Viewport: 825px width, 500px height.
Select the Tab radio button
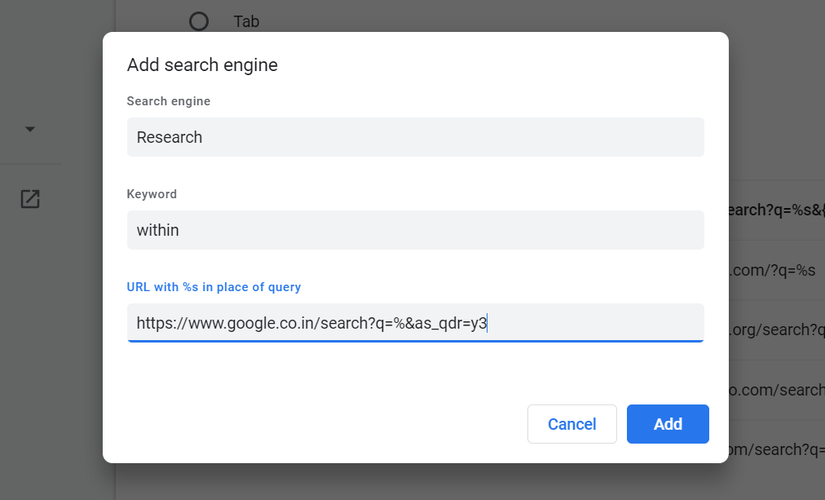[x=199, y=20]
